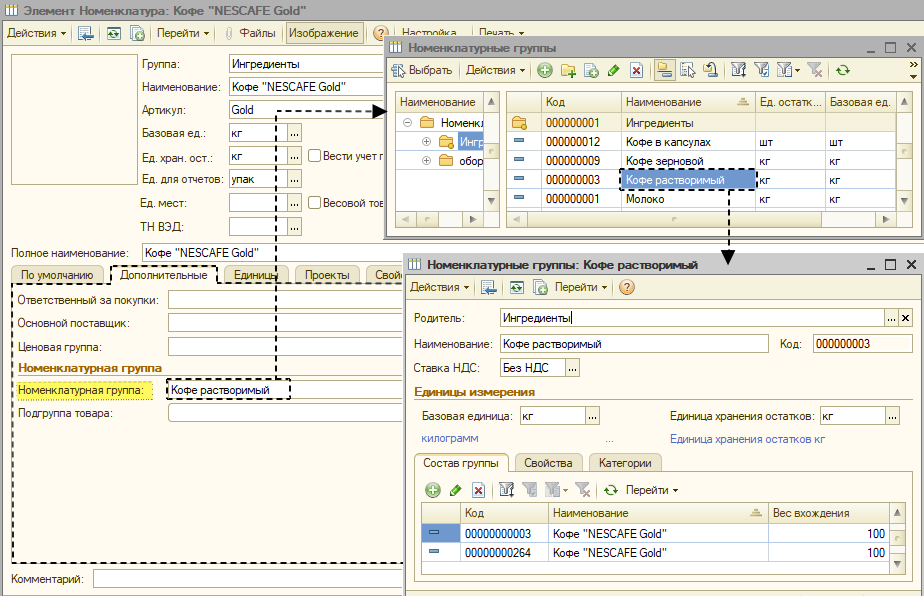
Task: Click the horizontal scrollbar under the groups list
Action: coord(702,219)
